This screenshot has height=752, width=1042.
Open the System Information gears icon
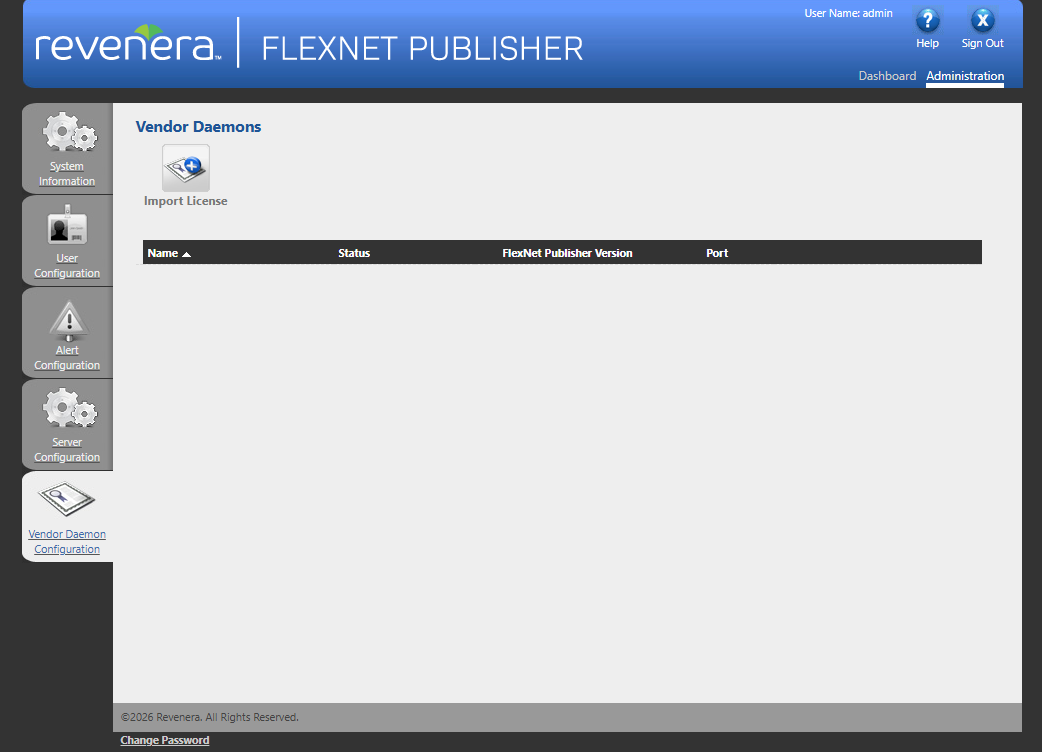pyautogui.click(x=70, y=132)
